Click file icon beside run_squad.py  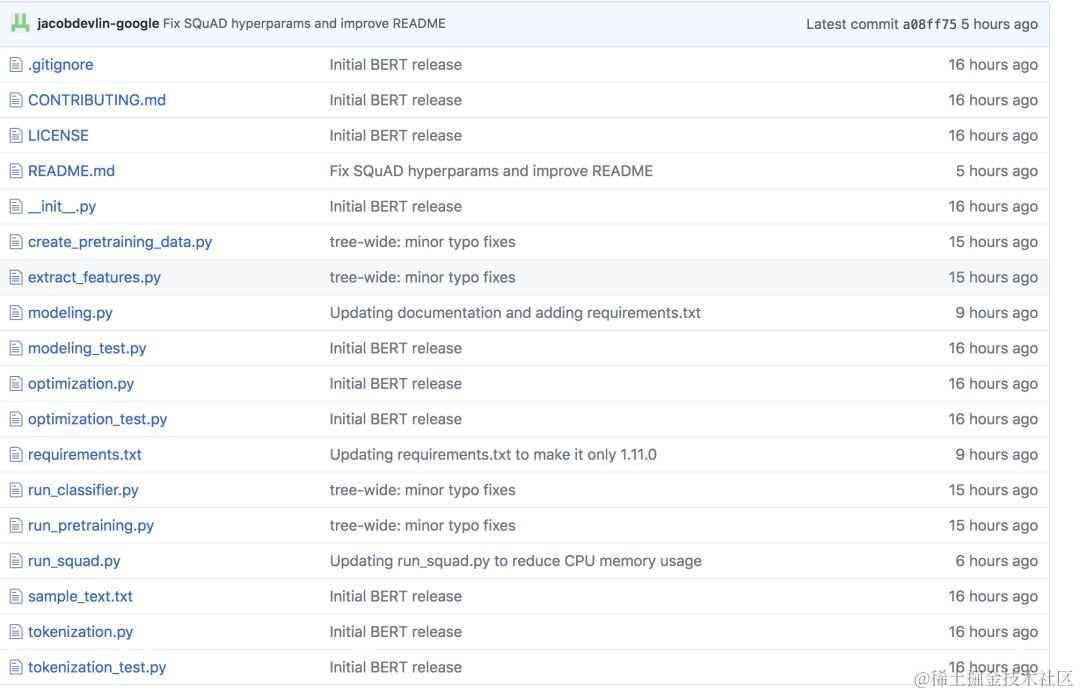pyautogui.click(x=16, y=561)
